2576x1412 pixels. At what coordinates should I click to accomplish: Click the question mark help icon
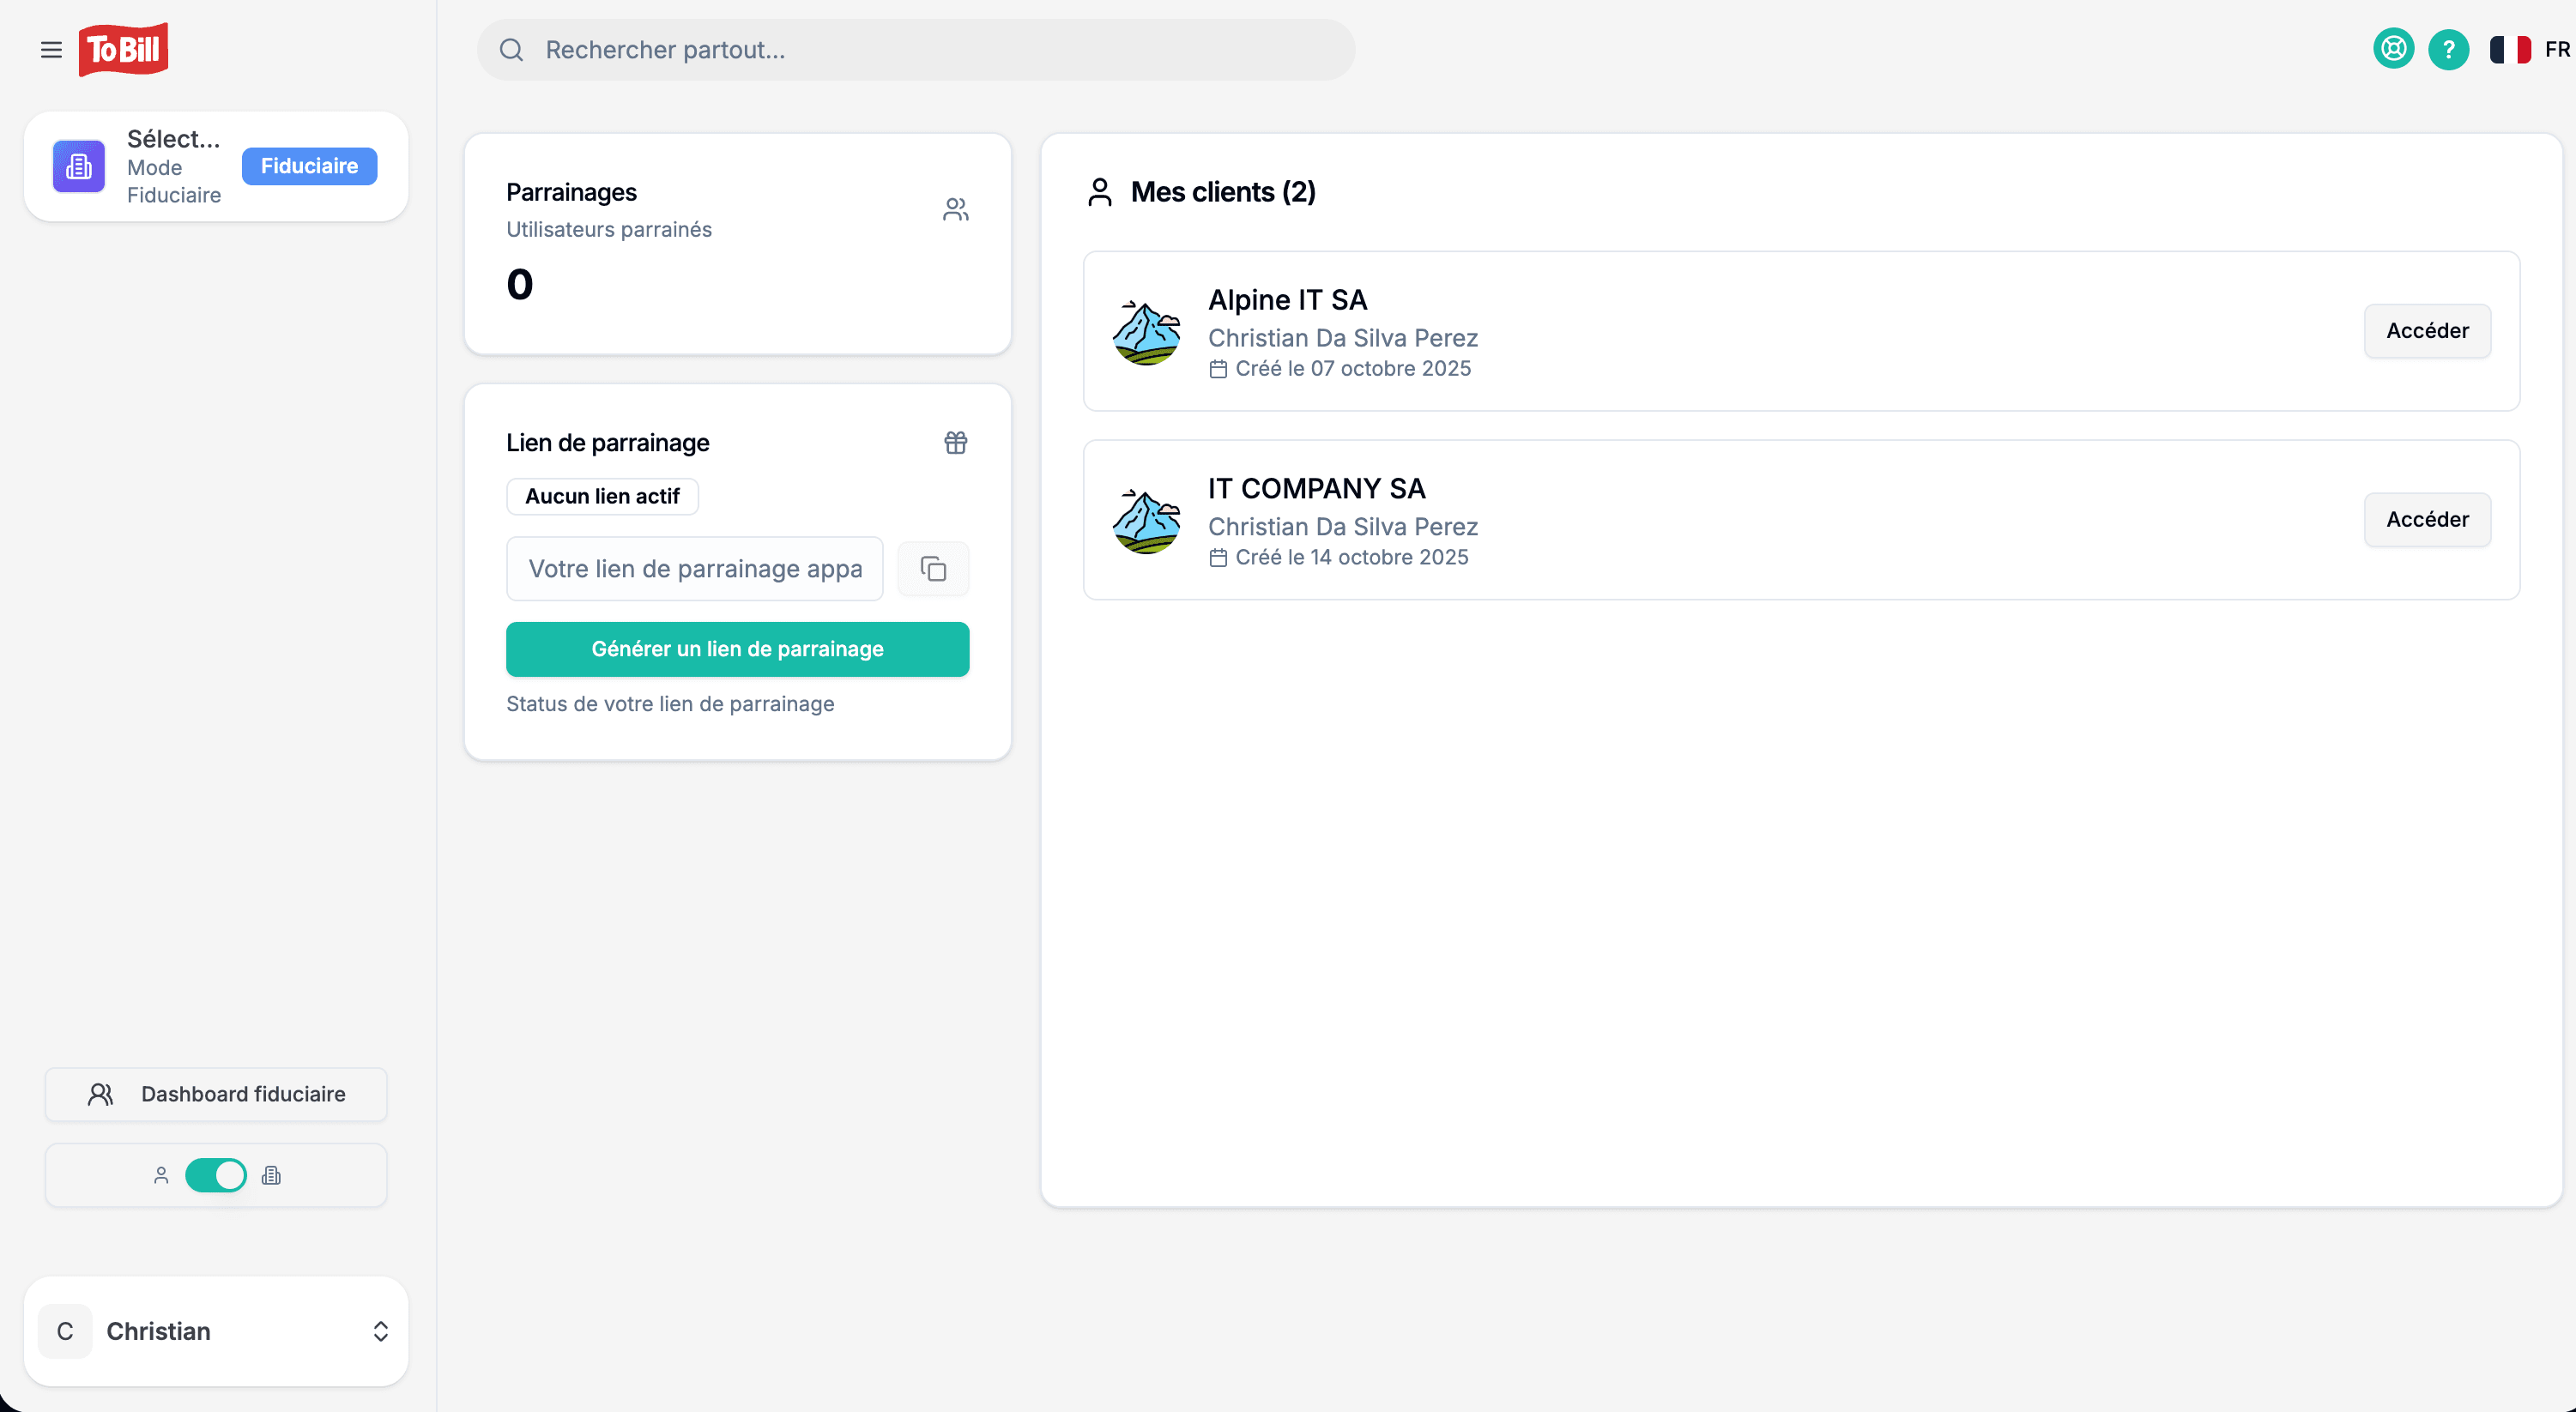click(2448, 49)
